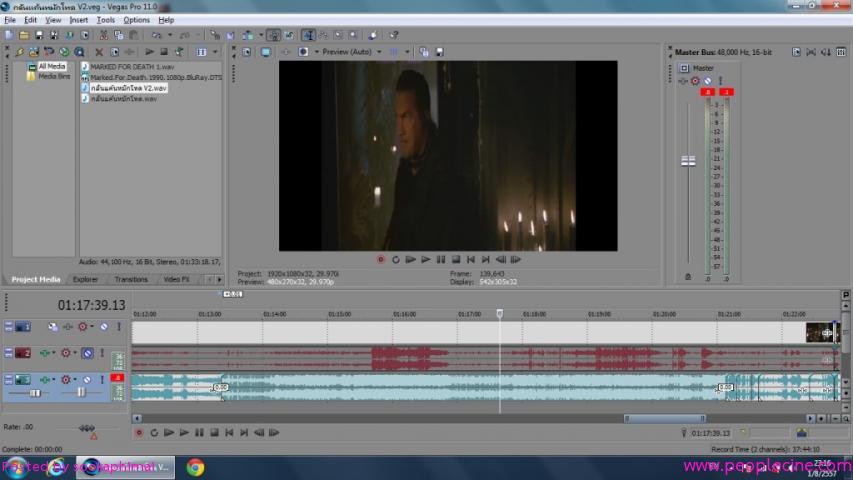
Task: Copy snapshot to clipboard in the preview toolbar
Action: tap(424, 52)
